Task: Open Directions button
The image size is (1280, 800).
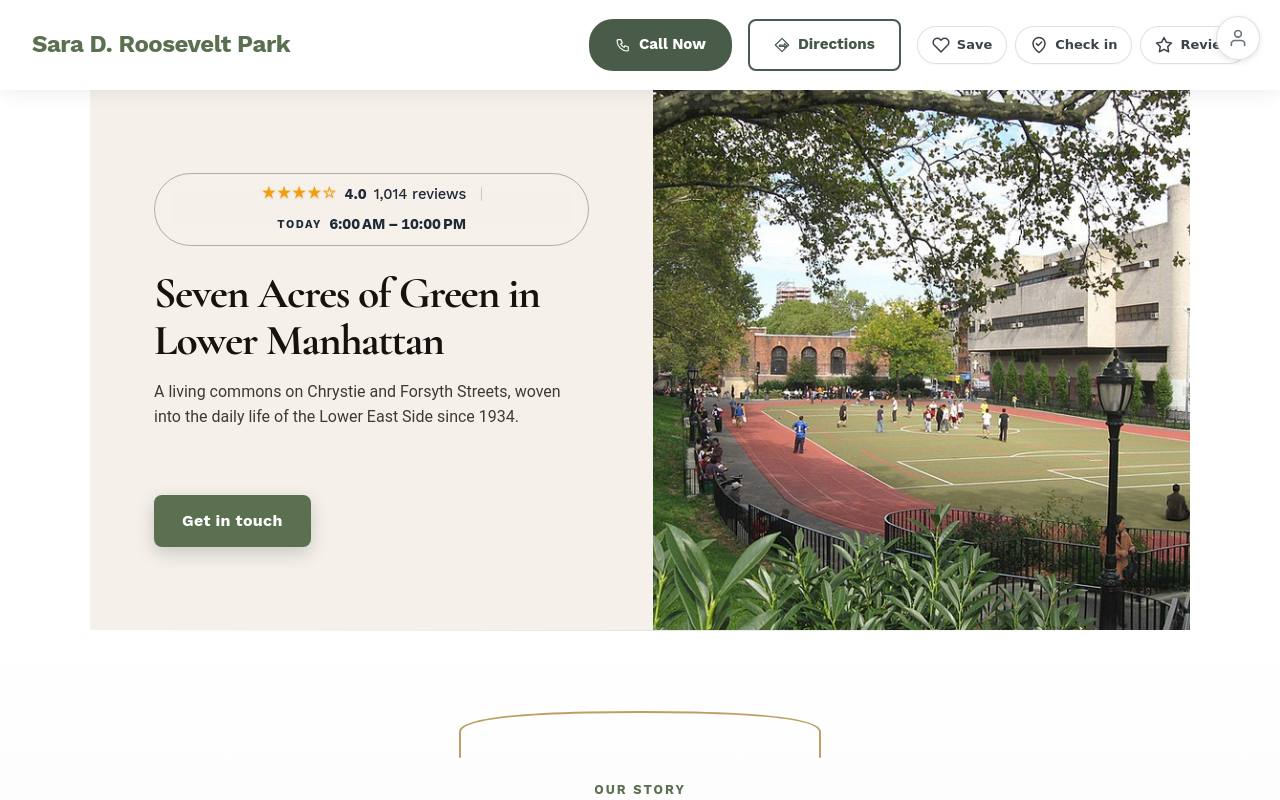Action: coord(824,45)
